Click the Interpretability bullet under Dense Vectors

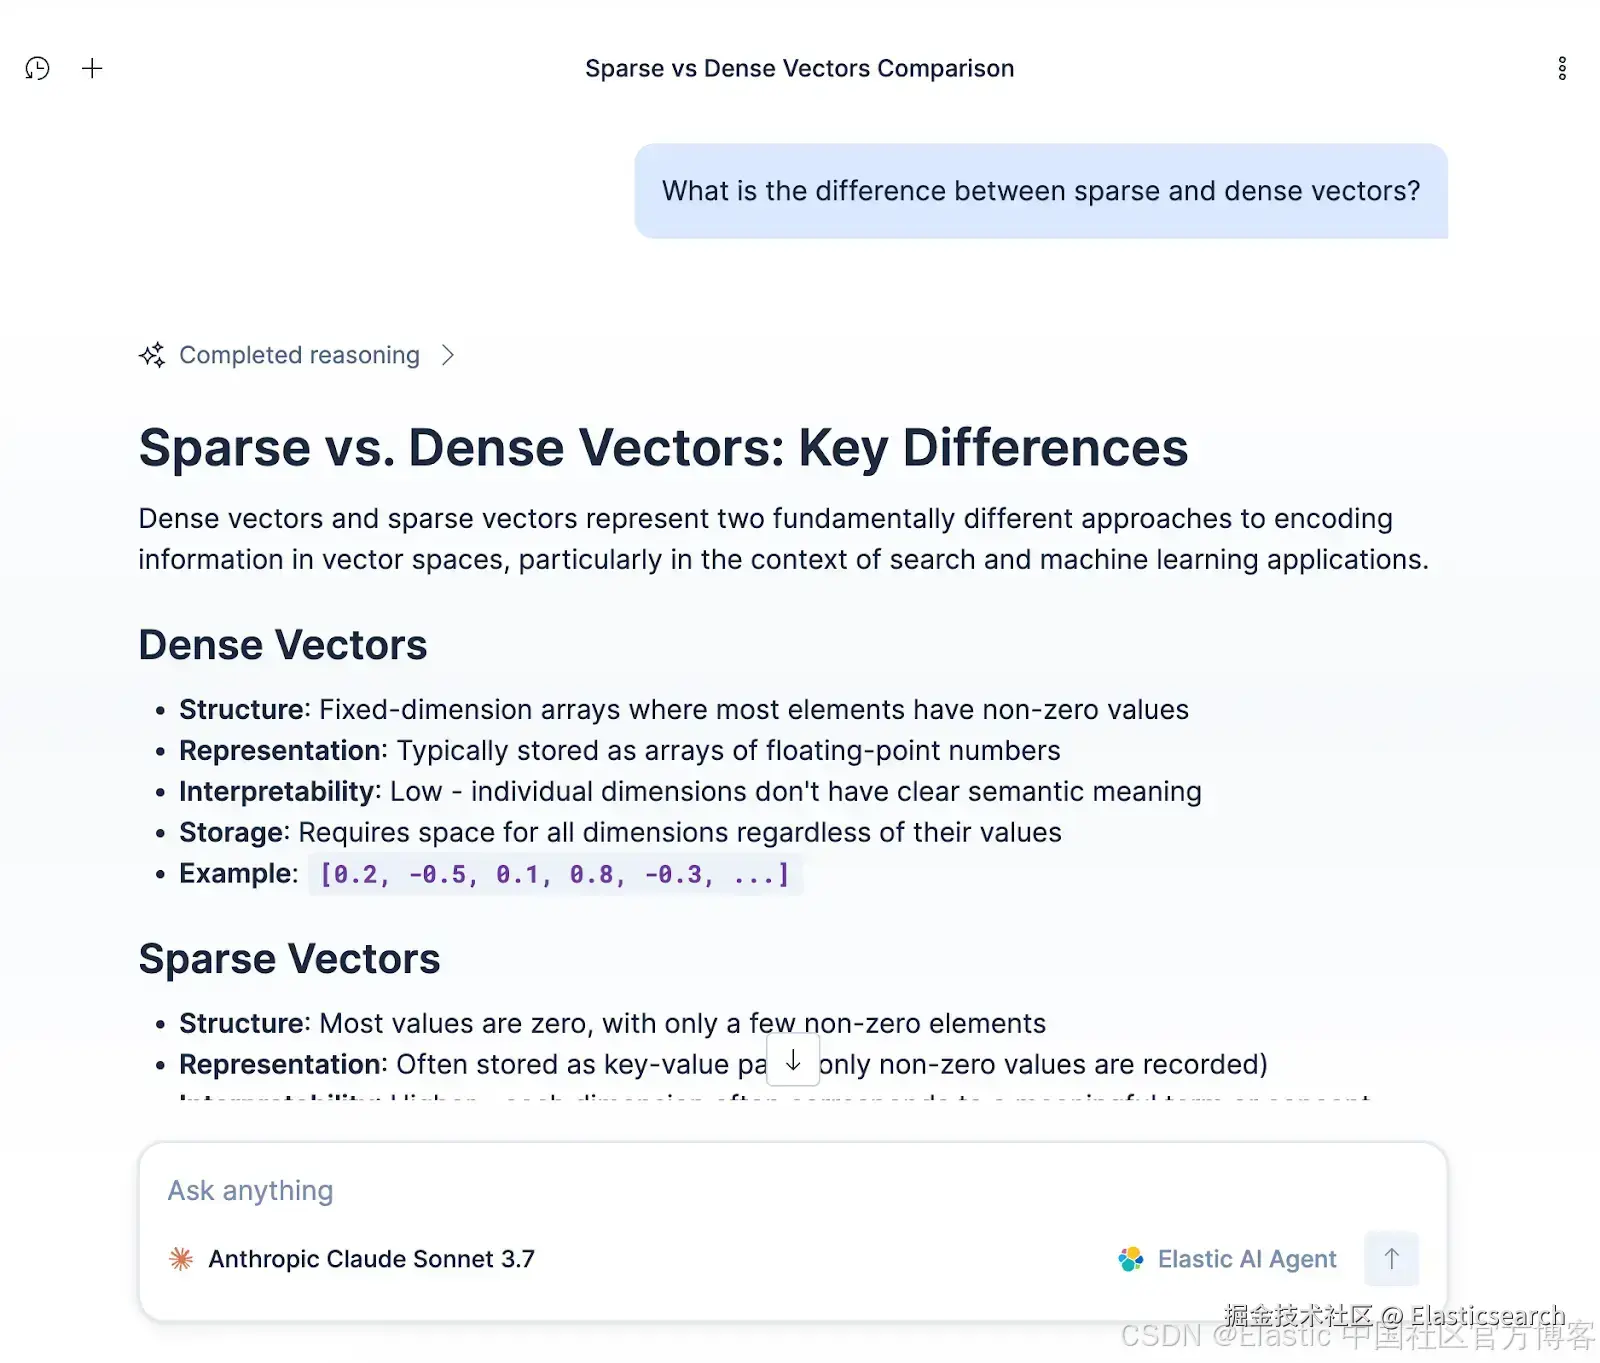(690, 792)
